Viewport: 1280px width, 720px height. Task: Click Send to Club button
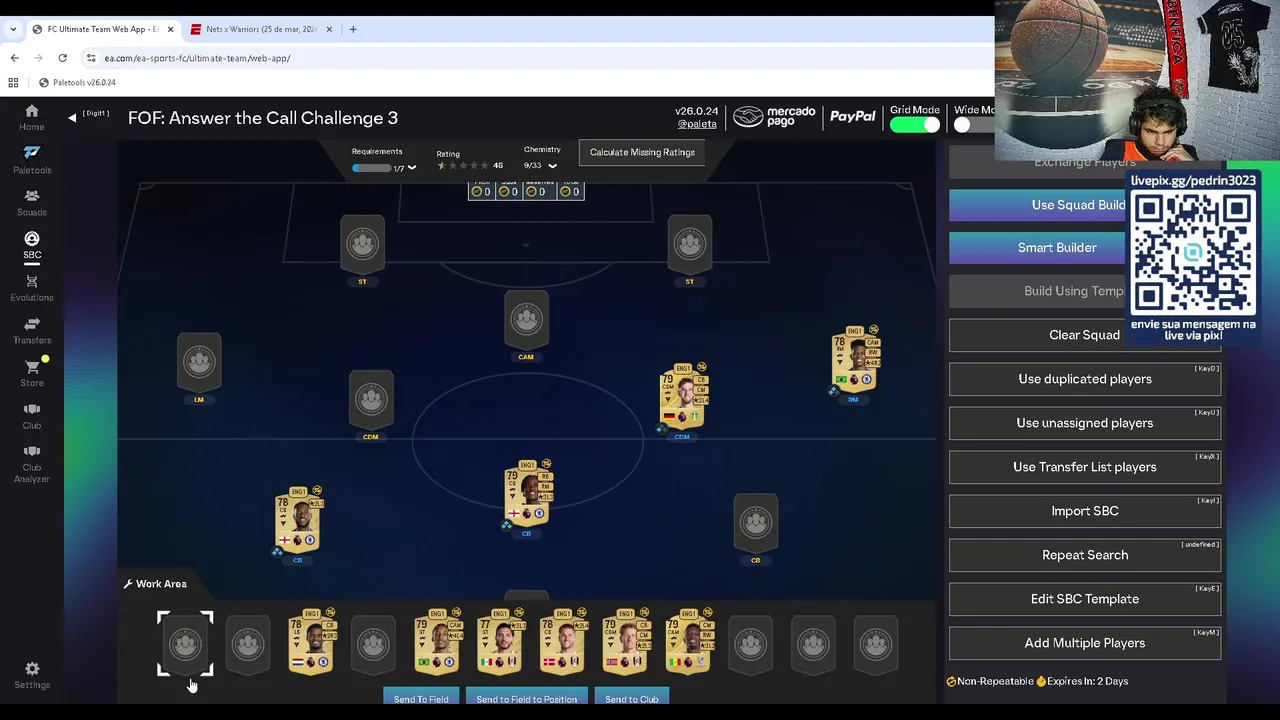tap(632, 697)
